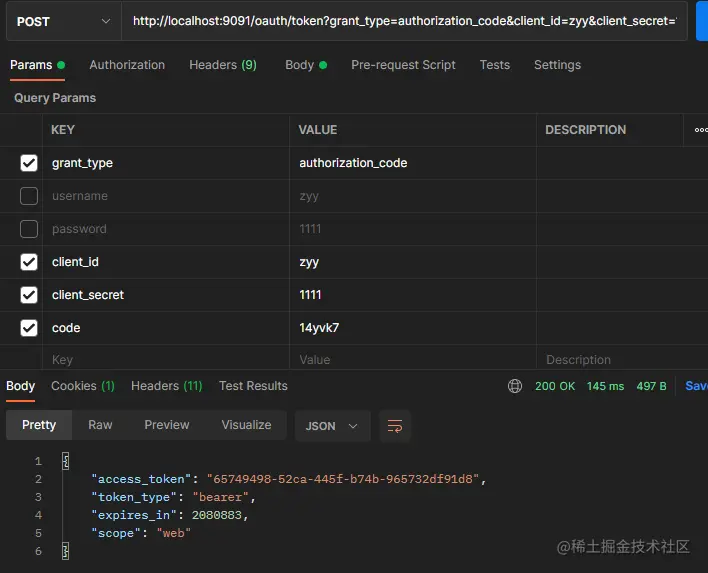Click the 14yvk7 code value
708x573 pixels.
pyautogui.click(x=319, y=328)
